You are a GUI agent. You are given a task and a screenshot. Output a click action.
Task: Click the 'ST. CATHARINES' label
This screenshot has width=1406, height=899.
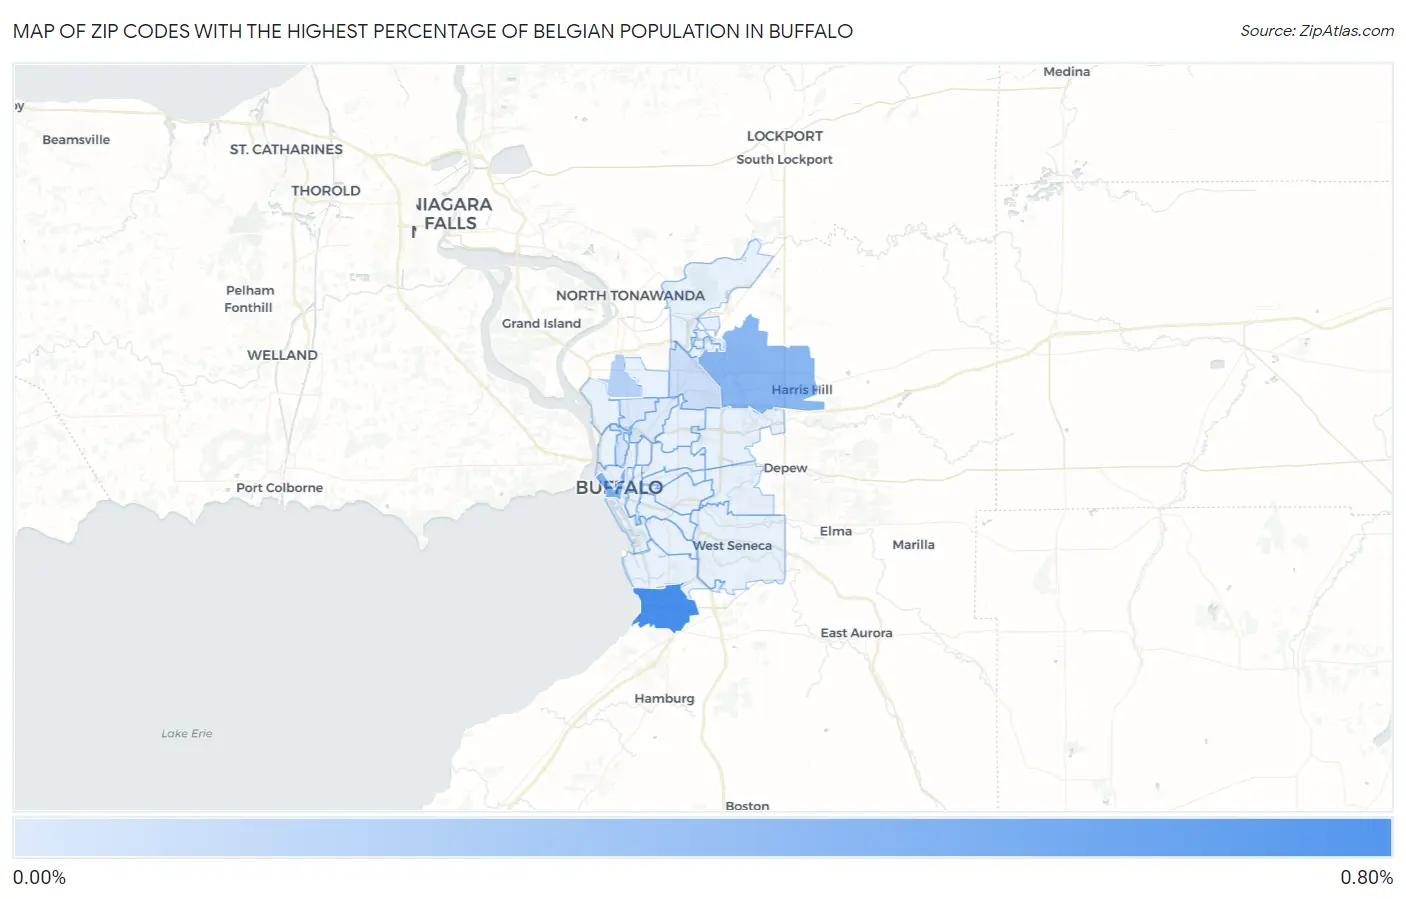[286, 149]
